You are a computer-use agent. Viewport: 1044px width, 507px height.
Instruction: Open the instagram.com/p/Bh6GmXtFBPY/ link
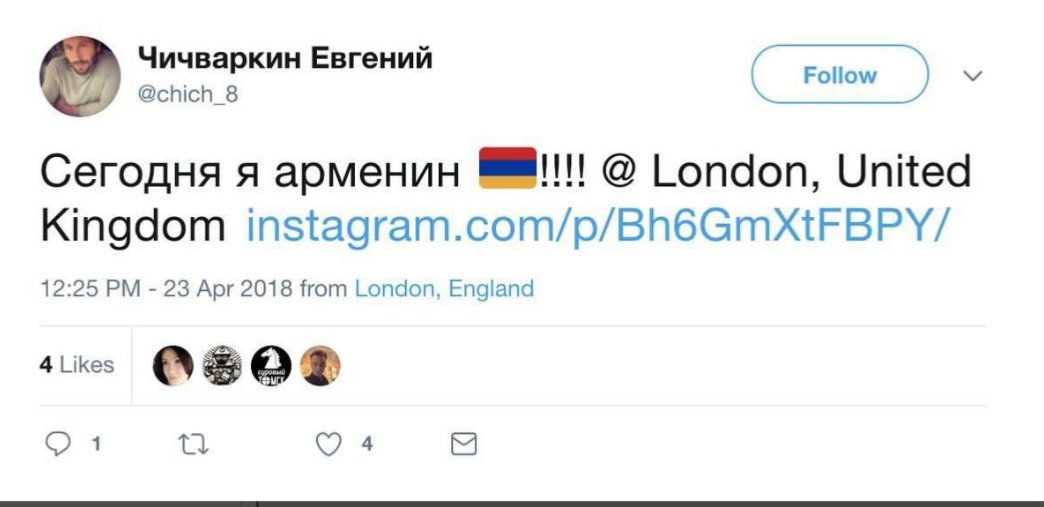(595, 227)
